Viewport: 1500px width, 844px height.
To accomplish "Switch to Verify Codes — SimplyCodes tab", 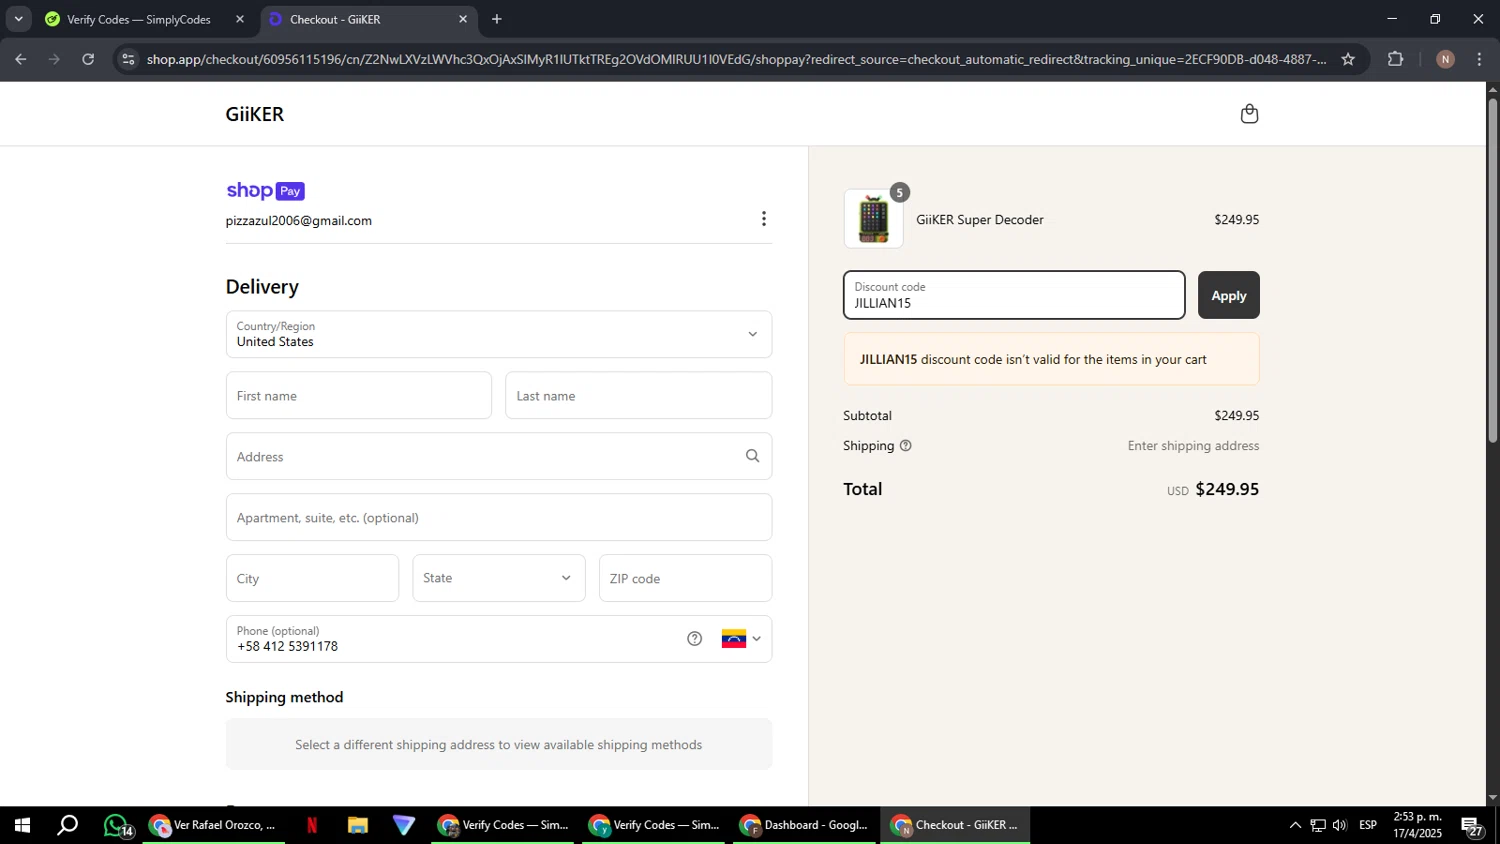I will (138, 19).
